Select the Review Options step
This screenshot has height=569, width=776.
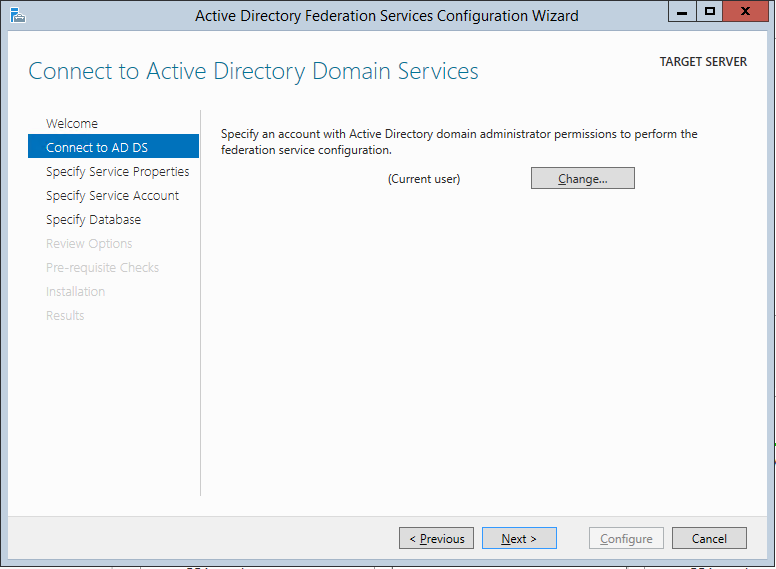(89, 244)
